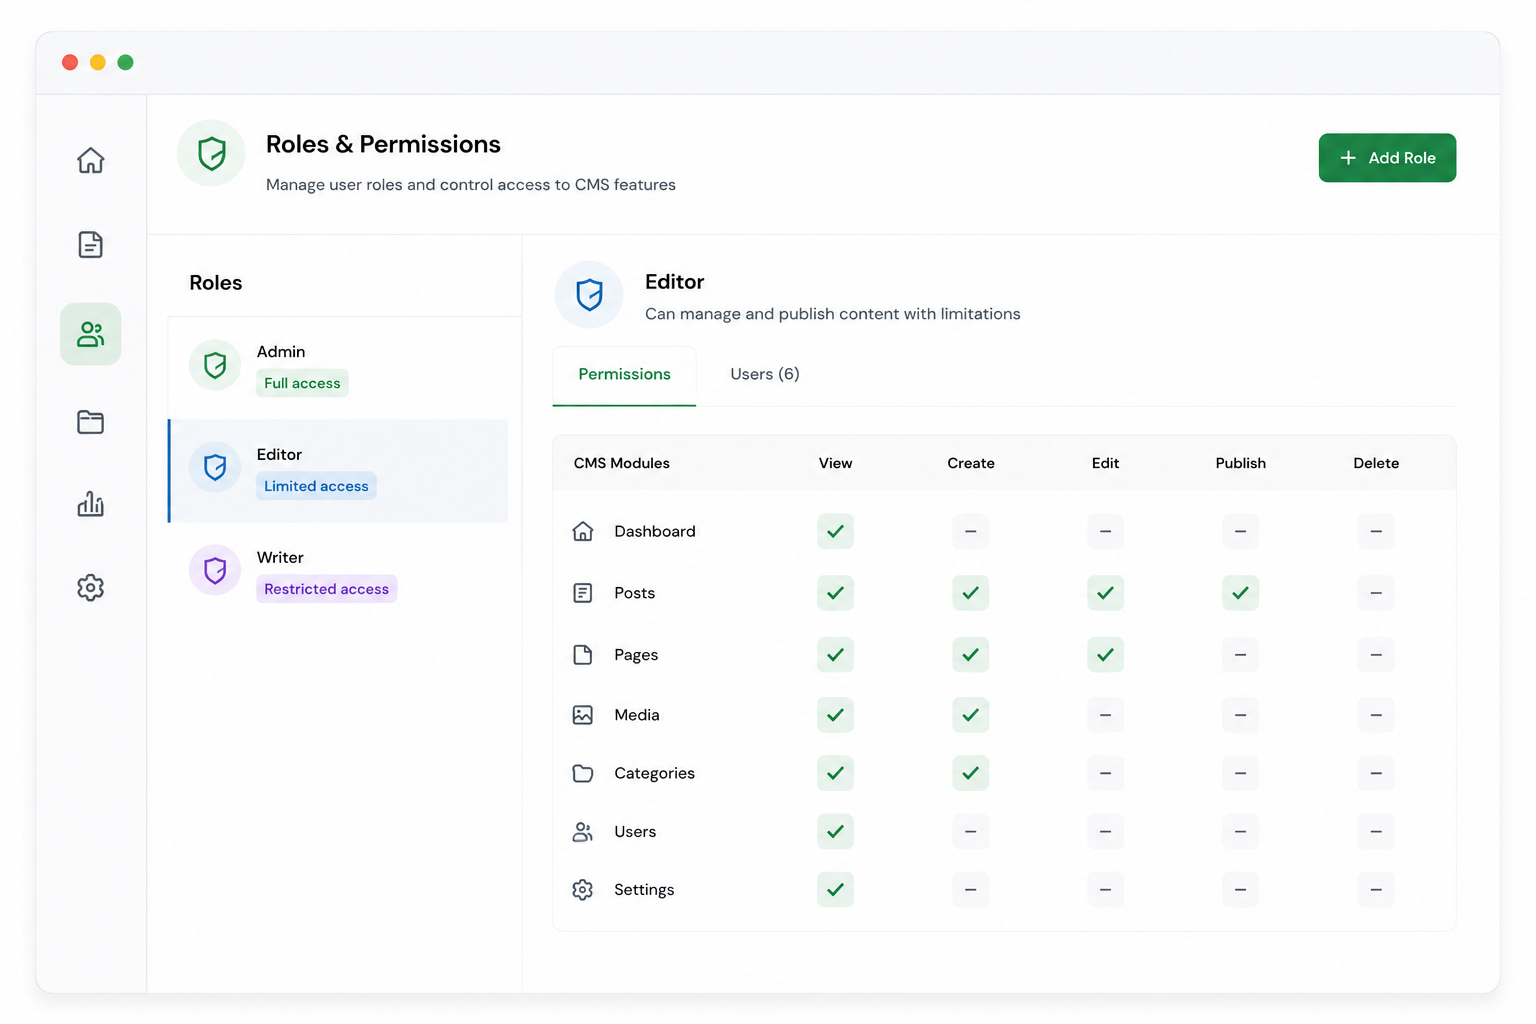The height and width of the screenshot is (1024, 1536).
Task: Click the Categories module folder icon
Action: coord(583,773)
